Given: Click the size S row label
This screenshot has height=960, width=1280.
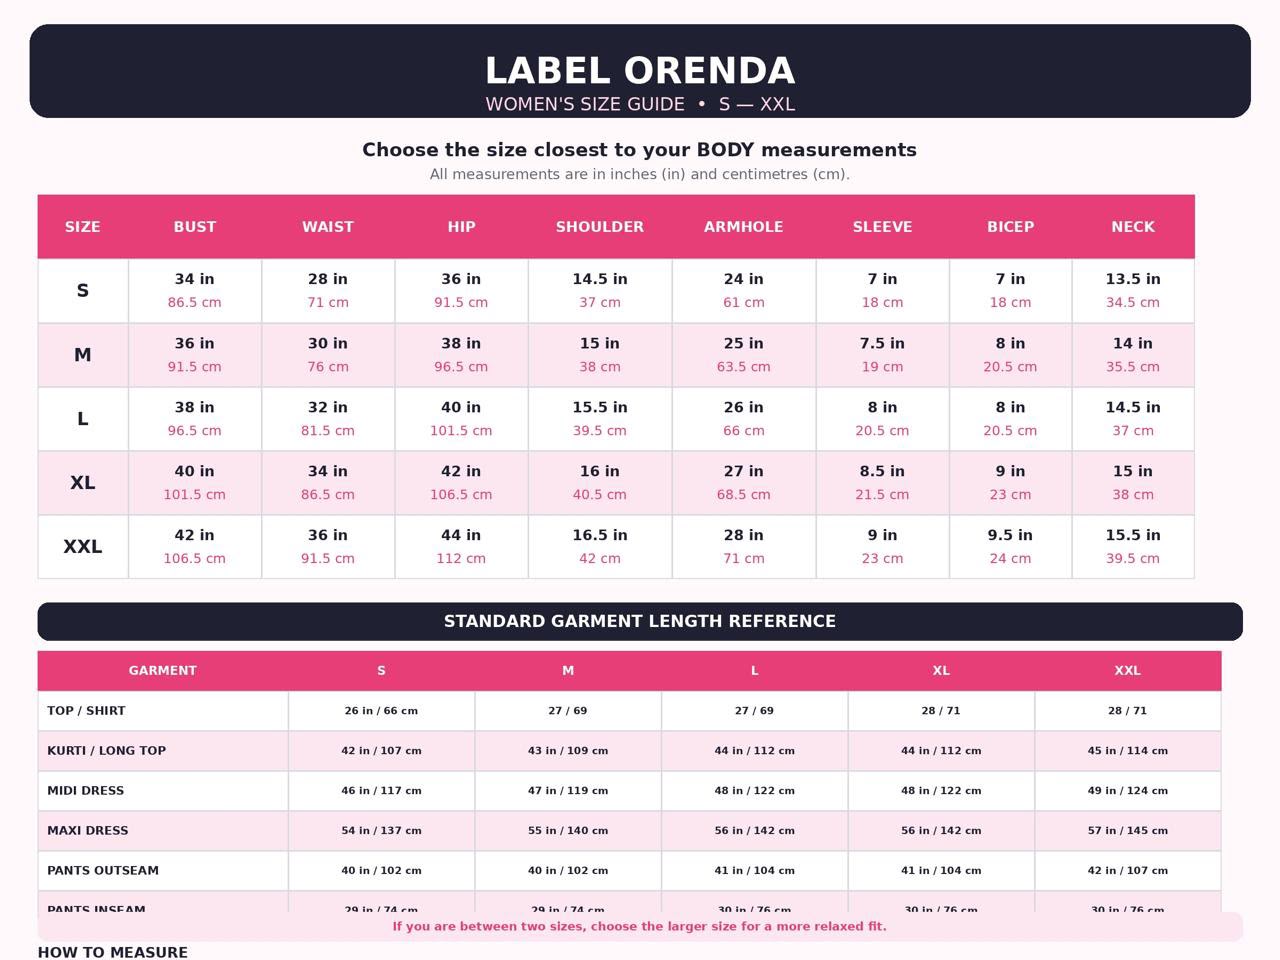Looking at the screenshot, I should coord(83,291).
